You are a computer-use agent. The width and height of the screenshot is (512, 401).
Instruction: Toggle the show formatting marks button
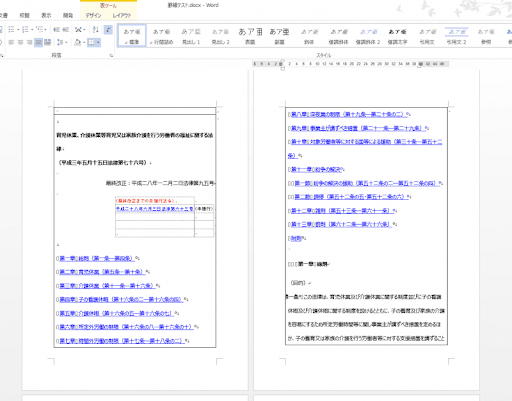108,30
